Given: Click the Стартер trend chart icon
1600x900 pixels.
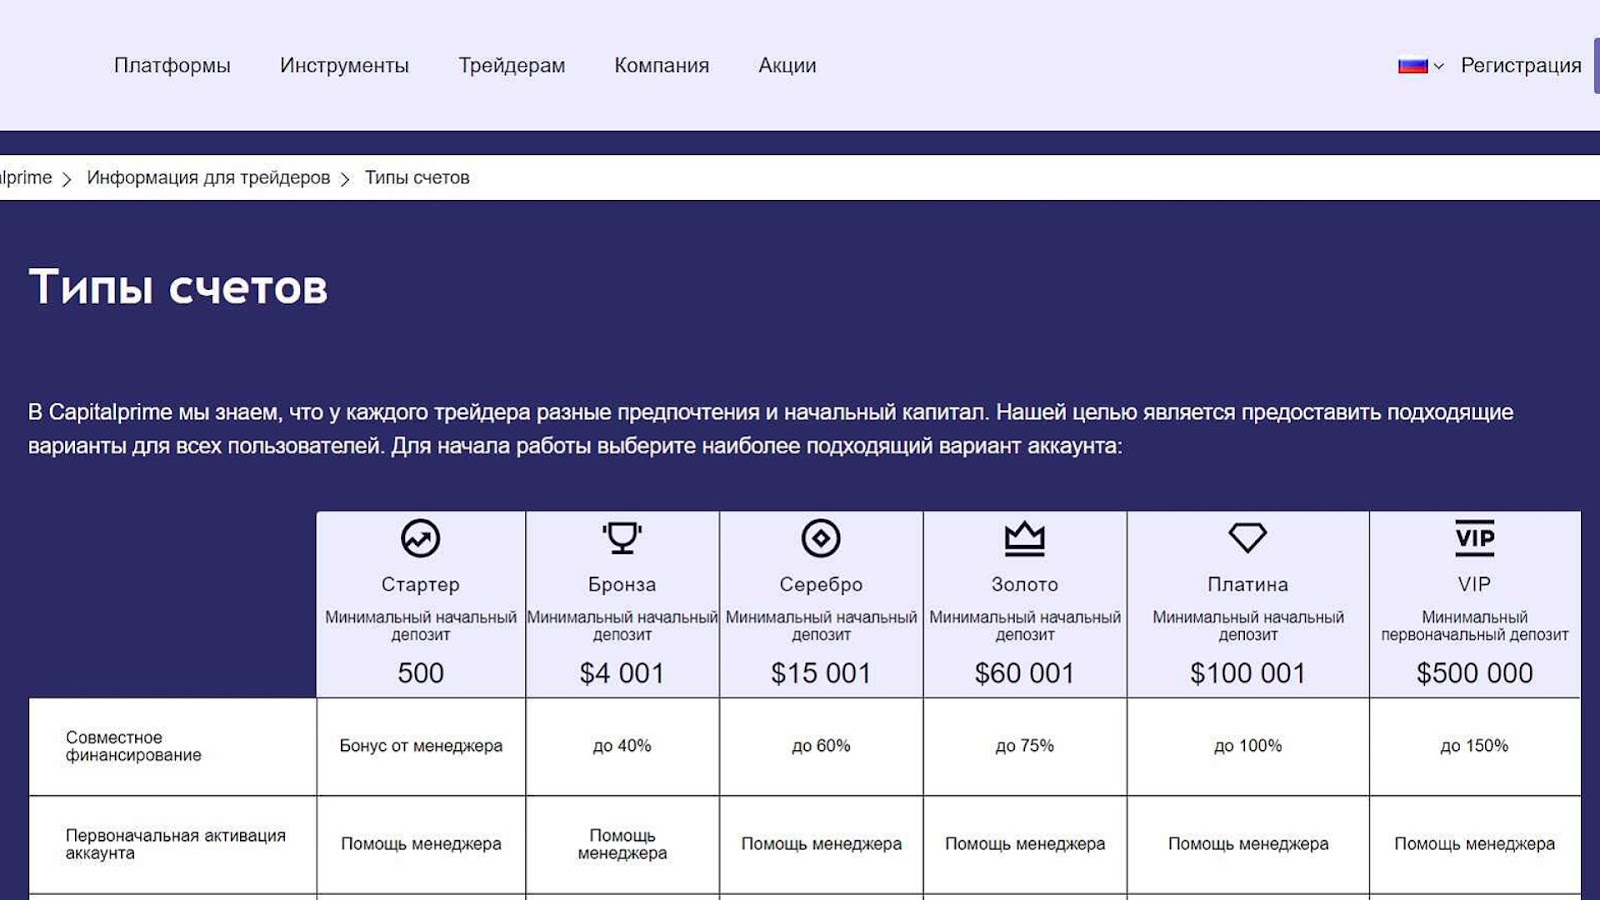Looking at the screenshot, I should [420, 539].
